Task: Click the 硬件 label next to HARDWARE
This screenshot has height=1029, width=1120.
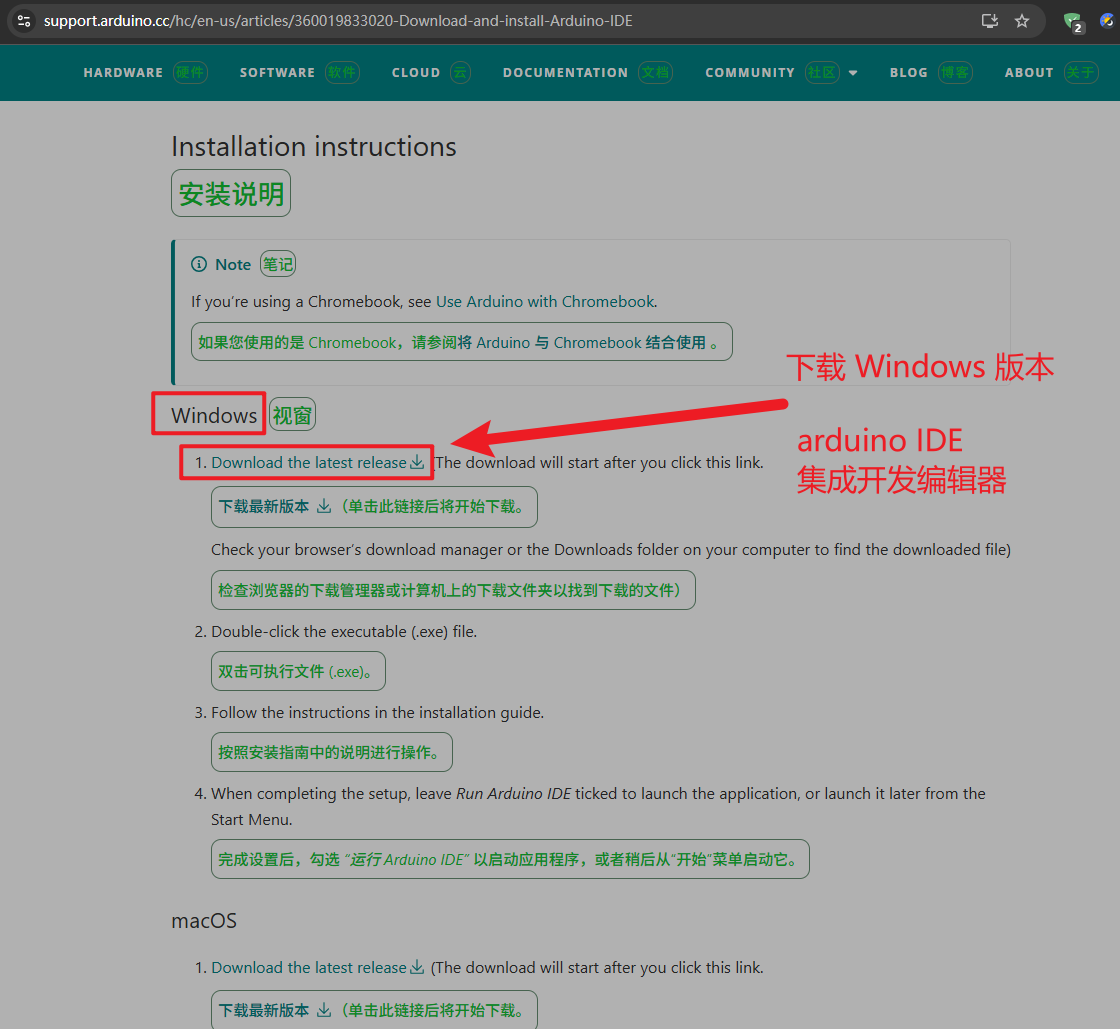Action: [190, 72]
